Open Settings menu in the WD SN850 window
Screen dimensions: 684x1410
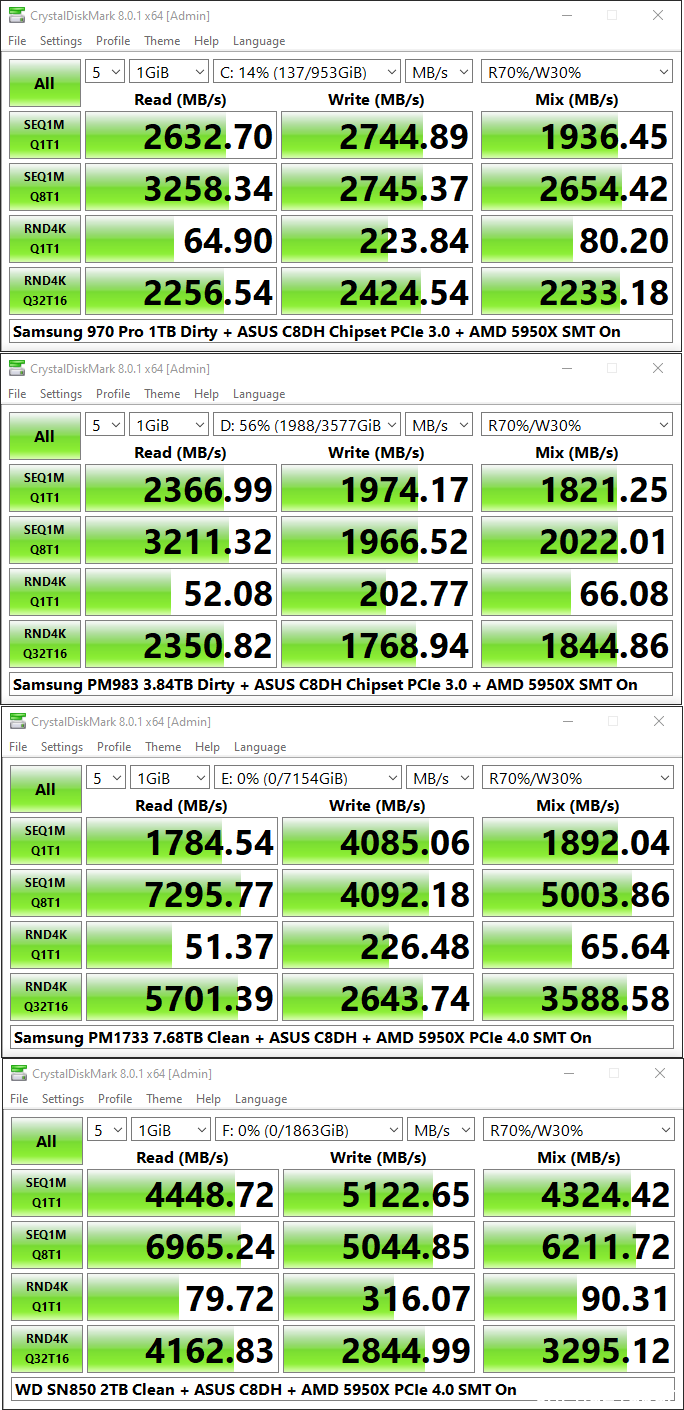pos(63,1099)
